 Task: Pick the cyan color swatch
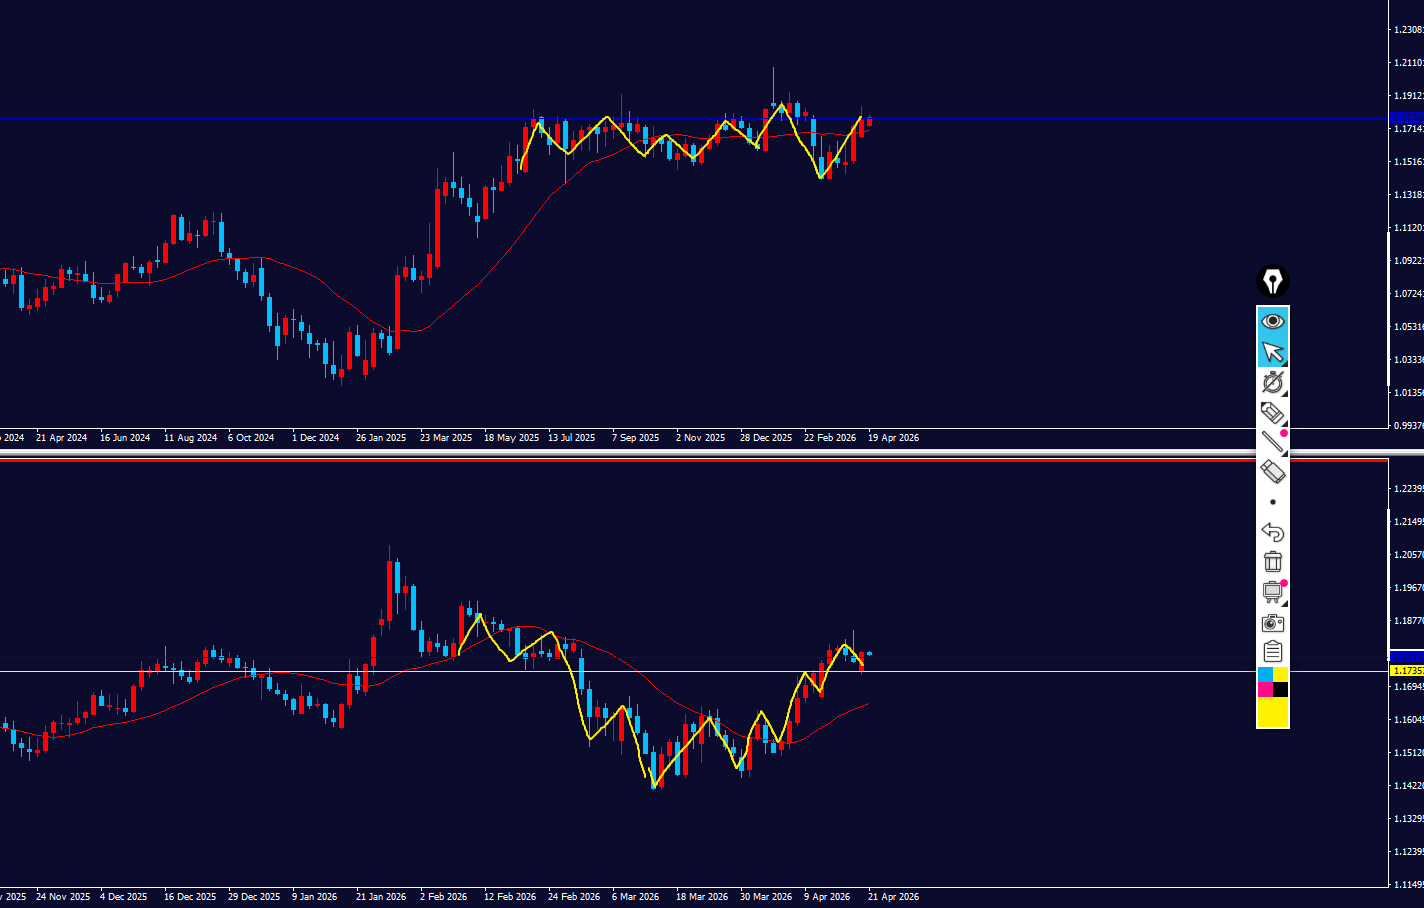[1264, 675]
